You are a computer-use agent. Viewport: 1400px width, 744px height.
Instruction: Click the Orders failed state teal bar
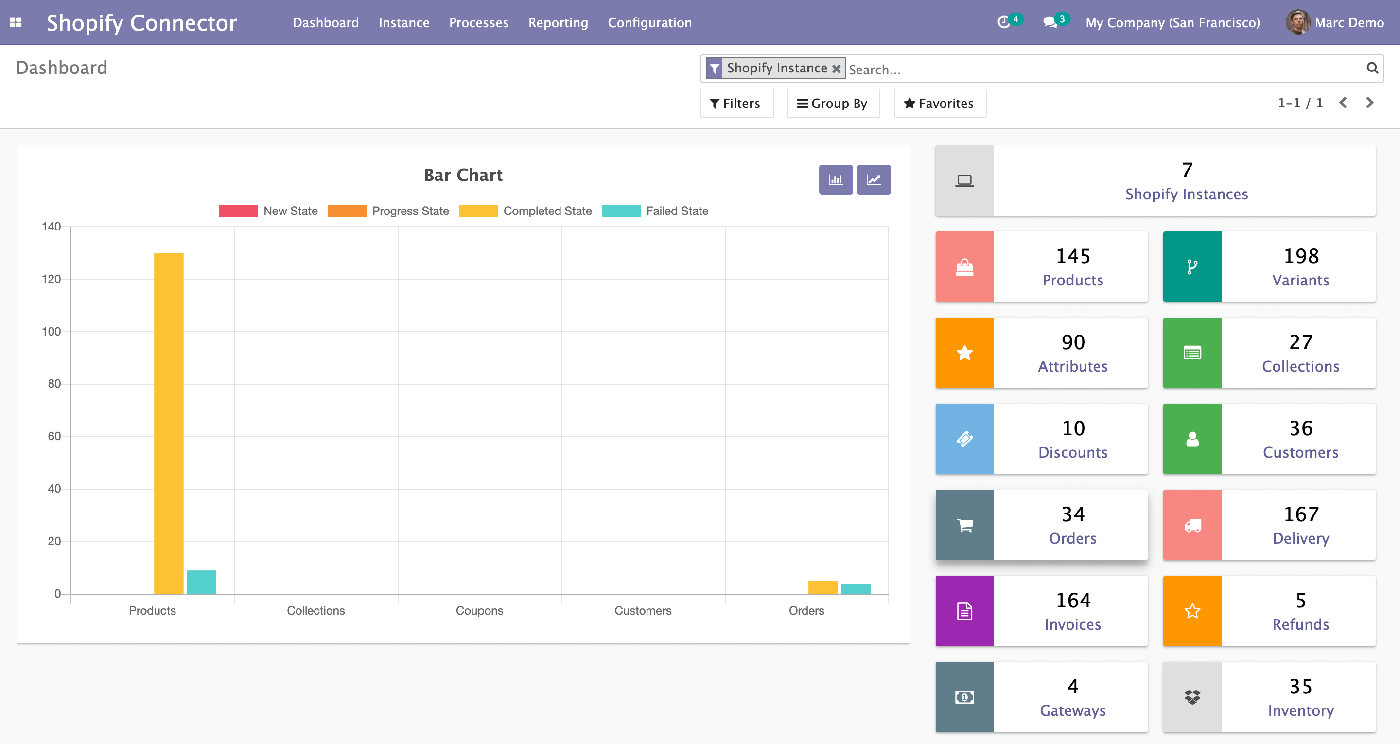tap(856, 589)
